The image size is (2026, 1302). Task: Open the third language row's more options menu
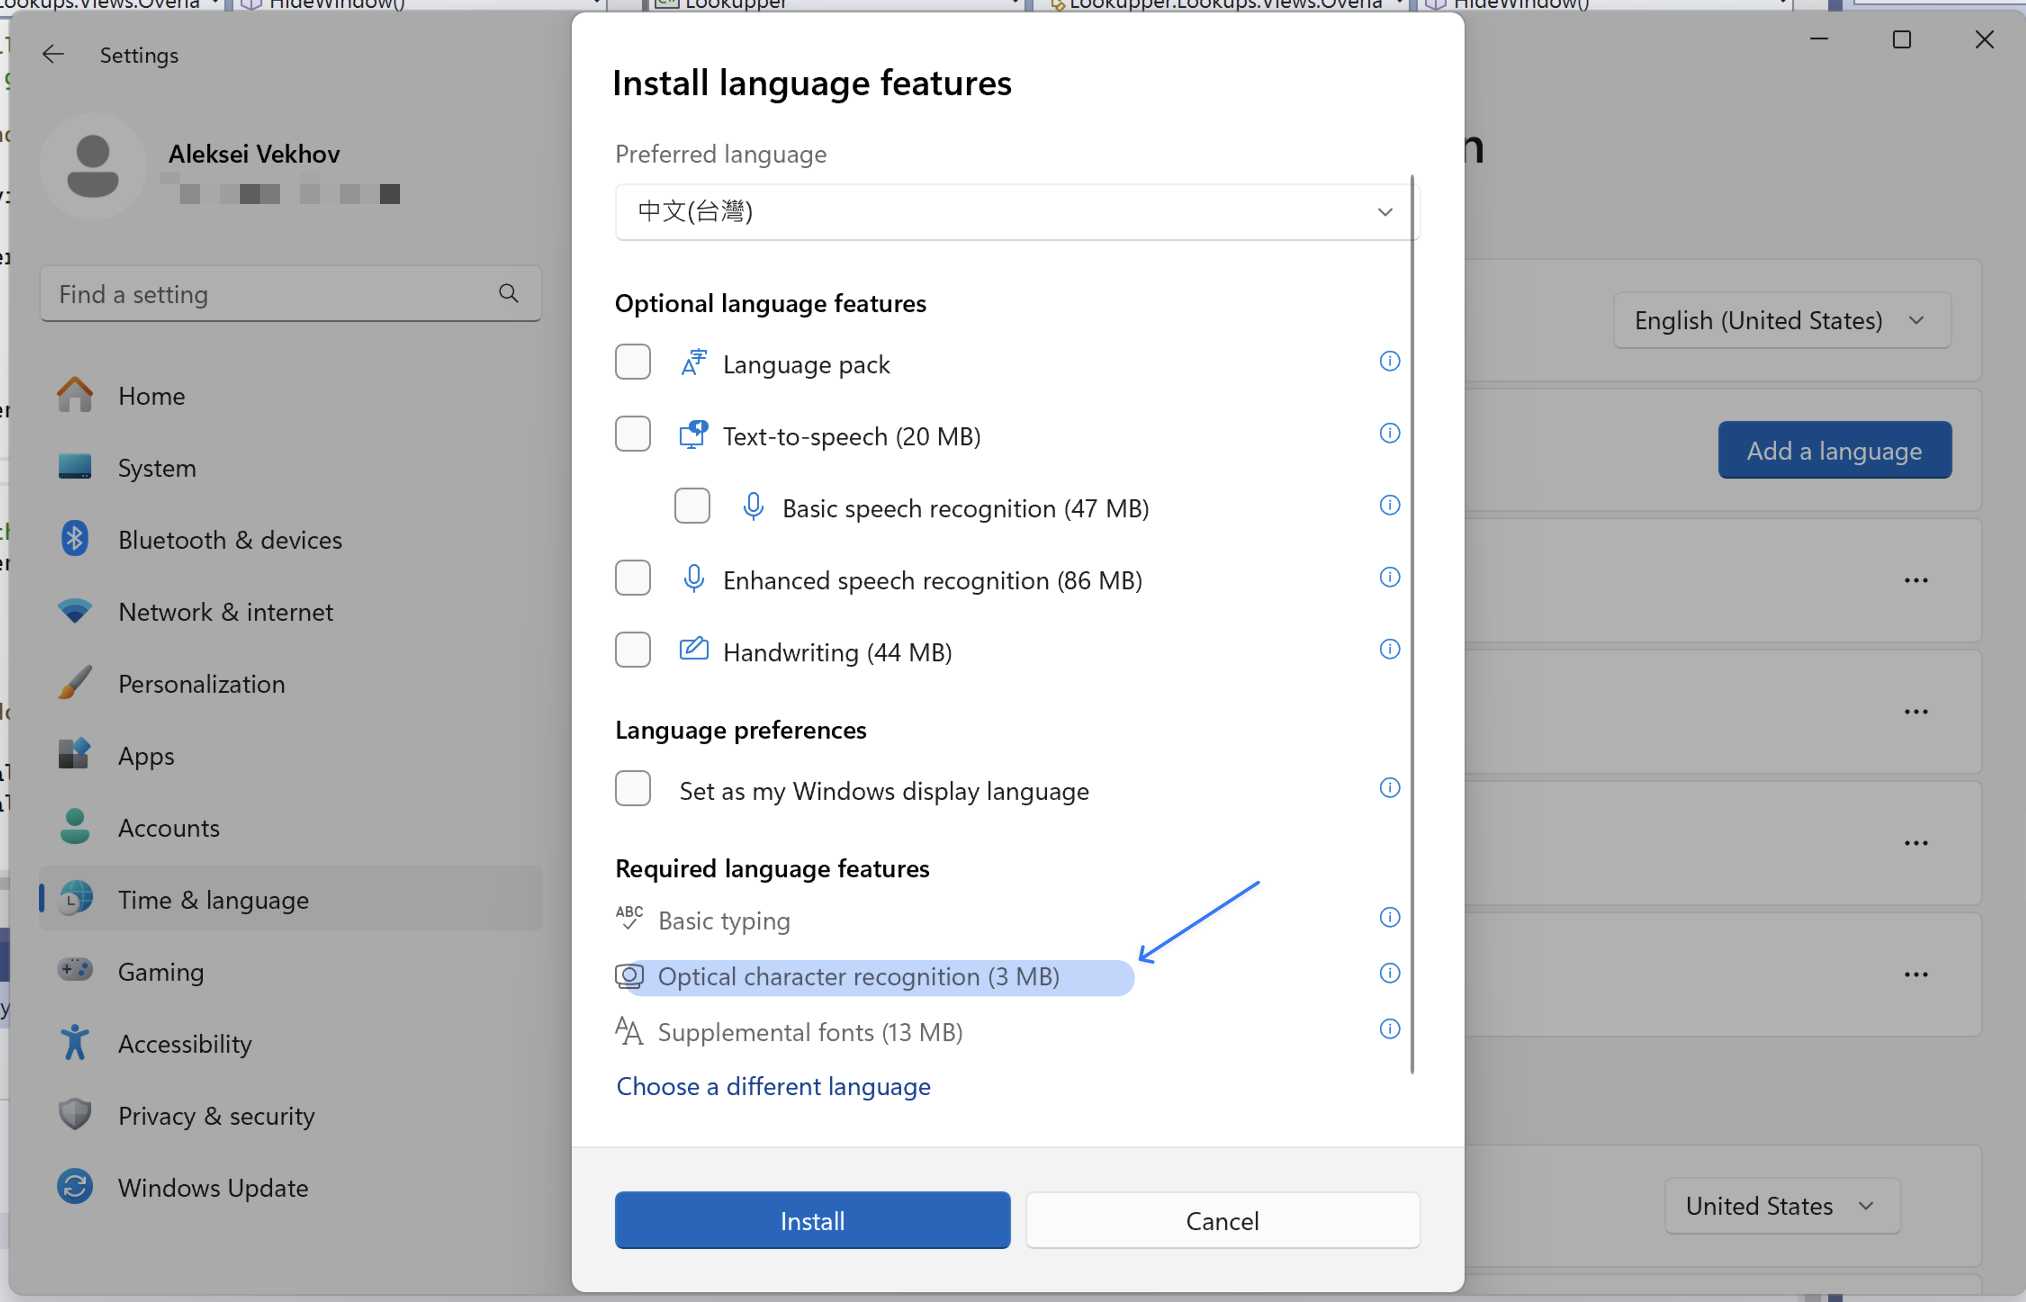pyautogui.click(x=1915, y=843)
